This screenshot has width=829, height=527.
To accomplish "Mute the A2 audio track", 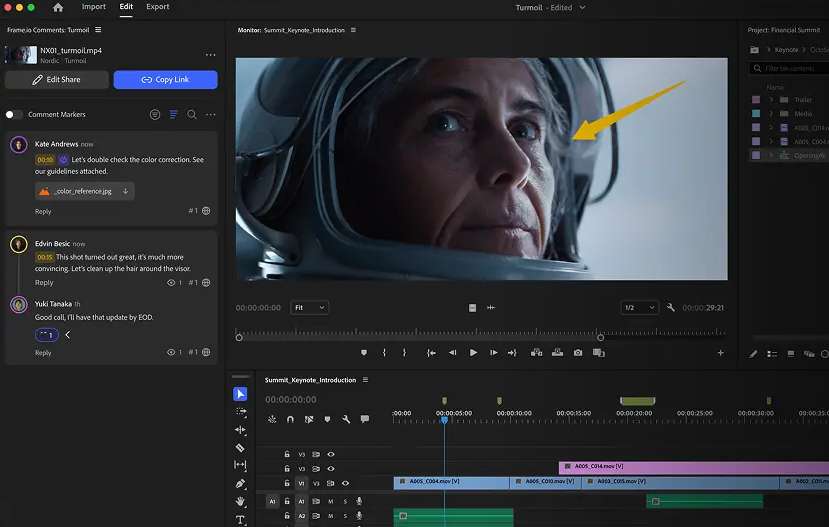I will click(x=331, y=516).
